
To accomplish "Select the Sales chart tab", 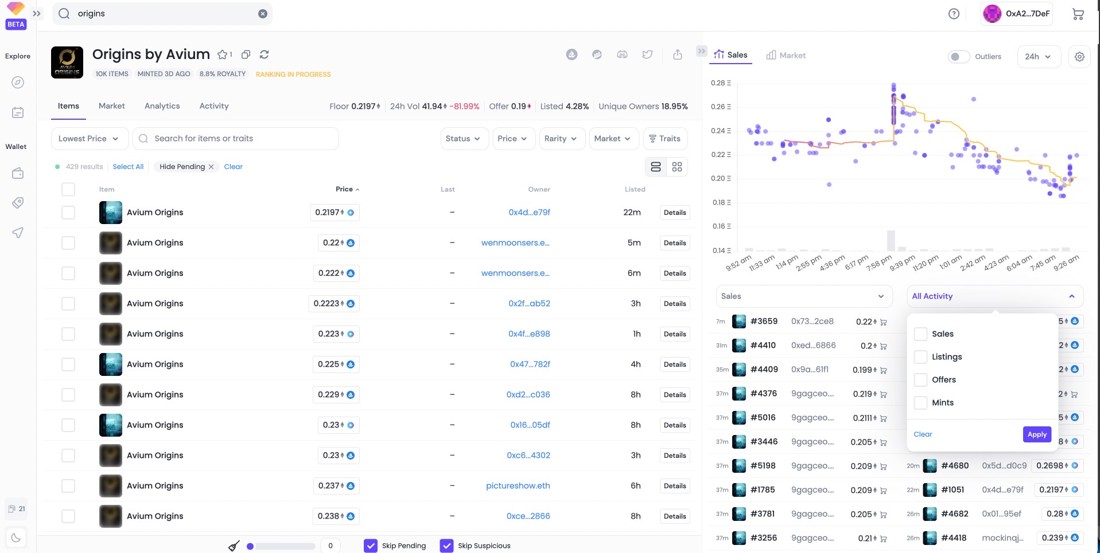I will click(730, 55).
